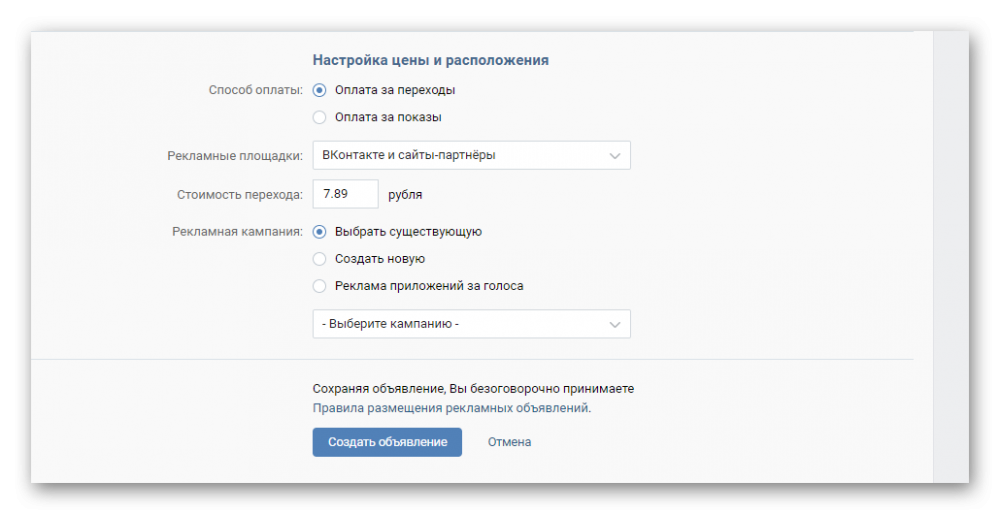Select the 'Оплата за показы' payment option

pos(320,117)
